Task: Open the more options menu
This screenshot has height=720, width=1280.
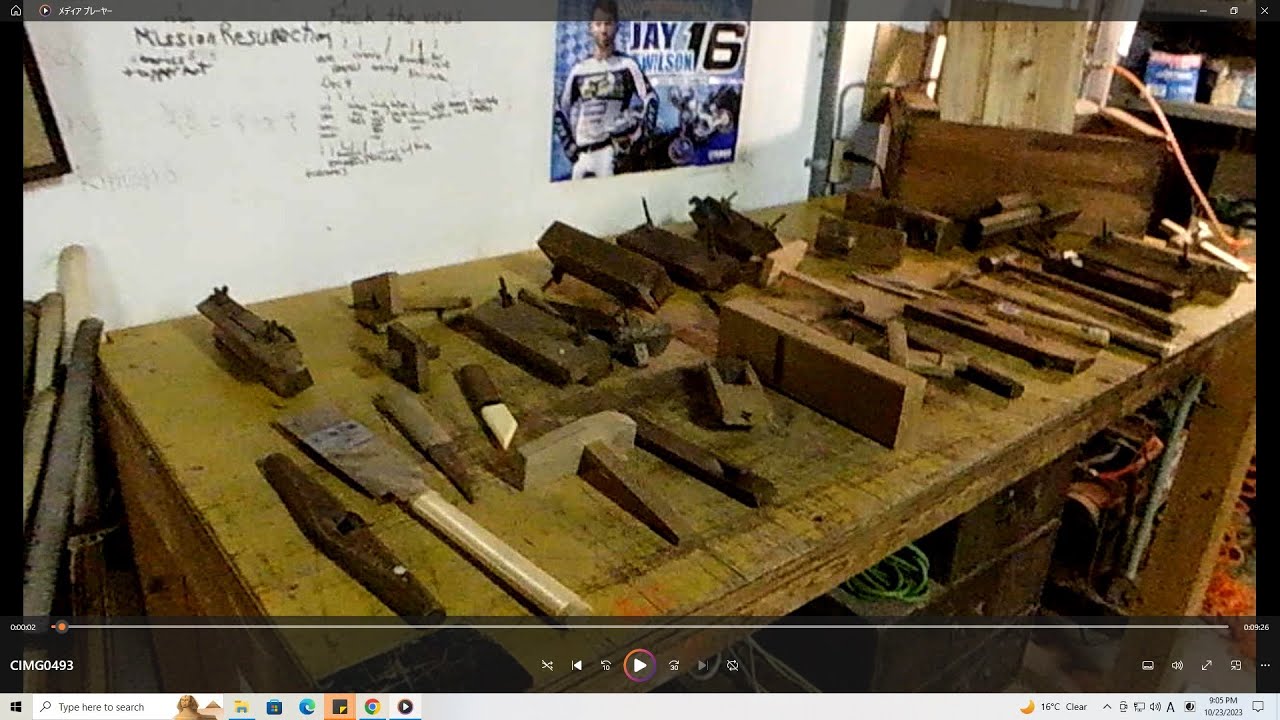Action: click(x=1265, y=665)
